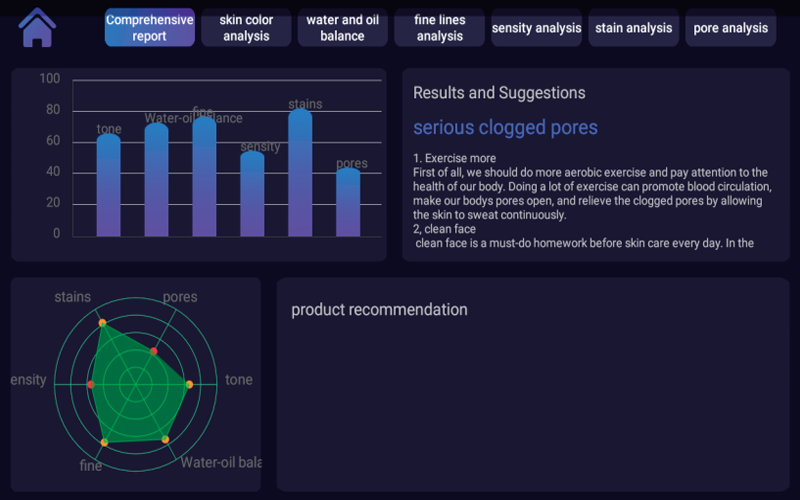
Task: Open water and oil balance tab
Action: click(x=343, y=28)
